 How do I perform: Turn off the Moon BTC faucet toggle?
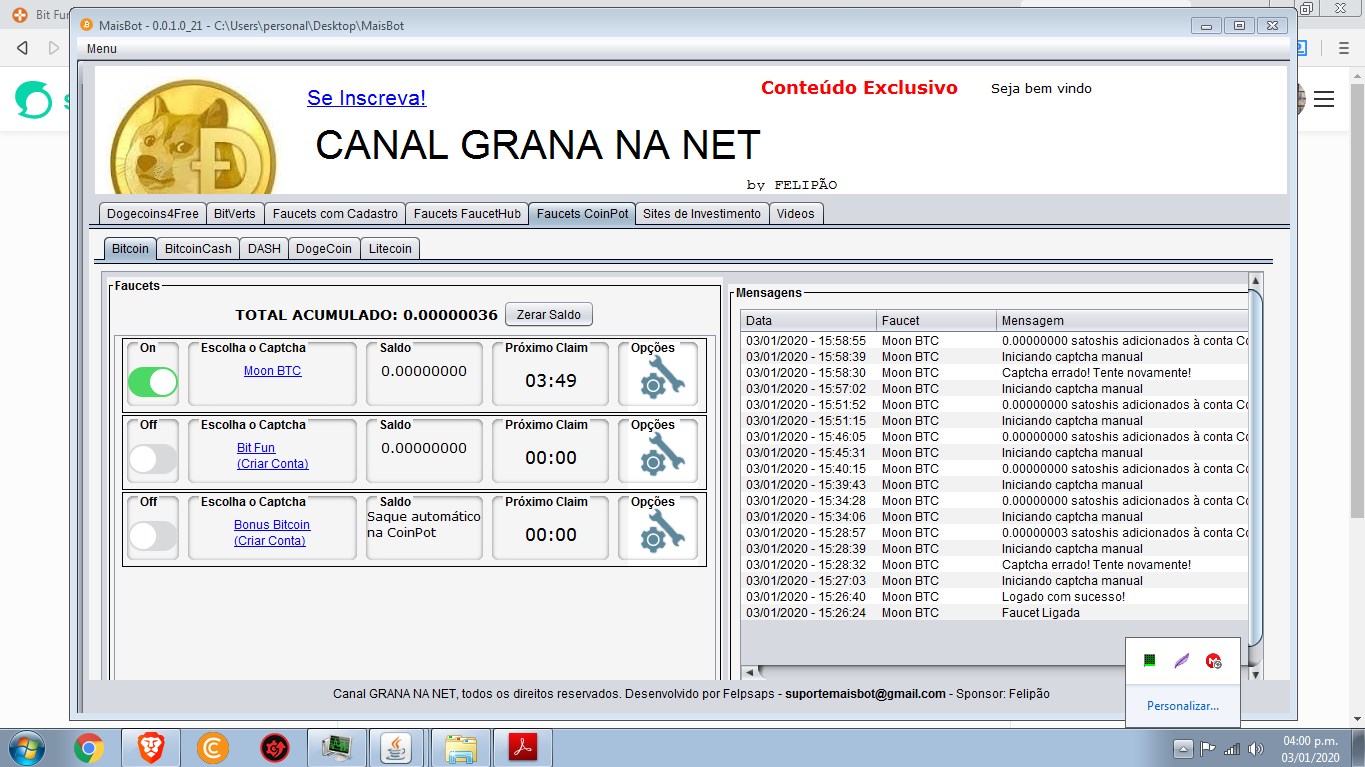pyautogui.click(x=153, y=382)
